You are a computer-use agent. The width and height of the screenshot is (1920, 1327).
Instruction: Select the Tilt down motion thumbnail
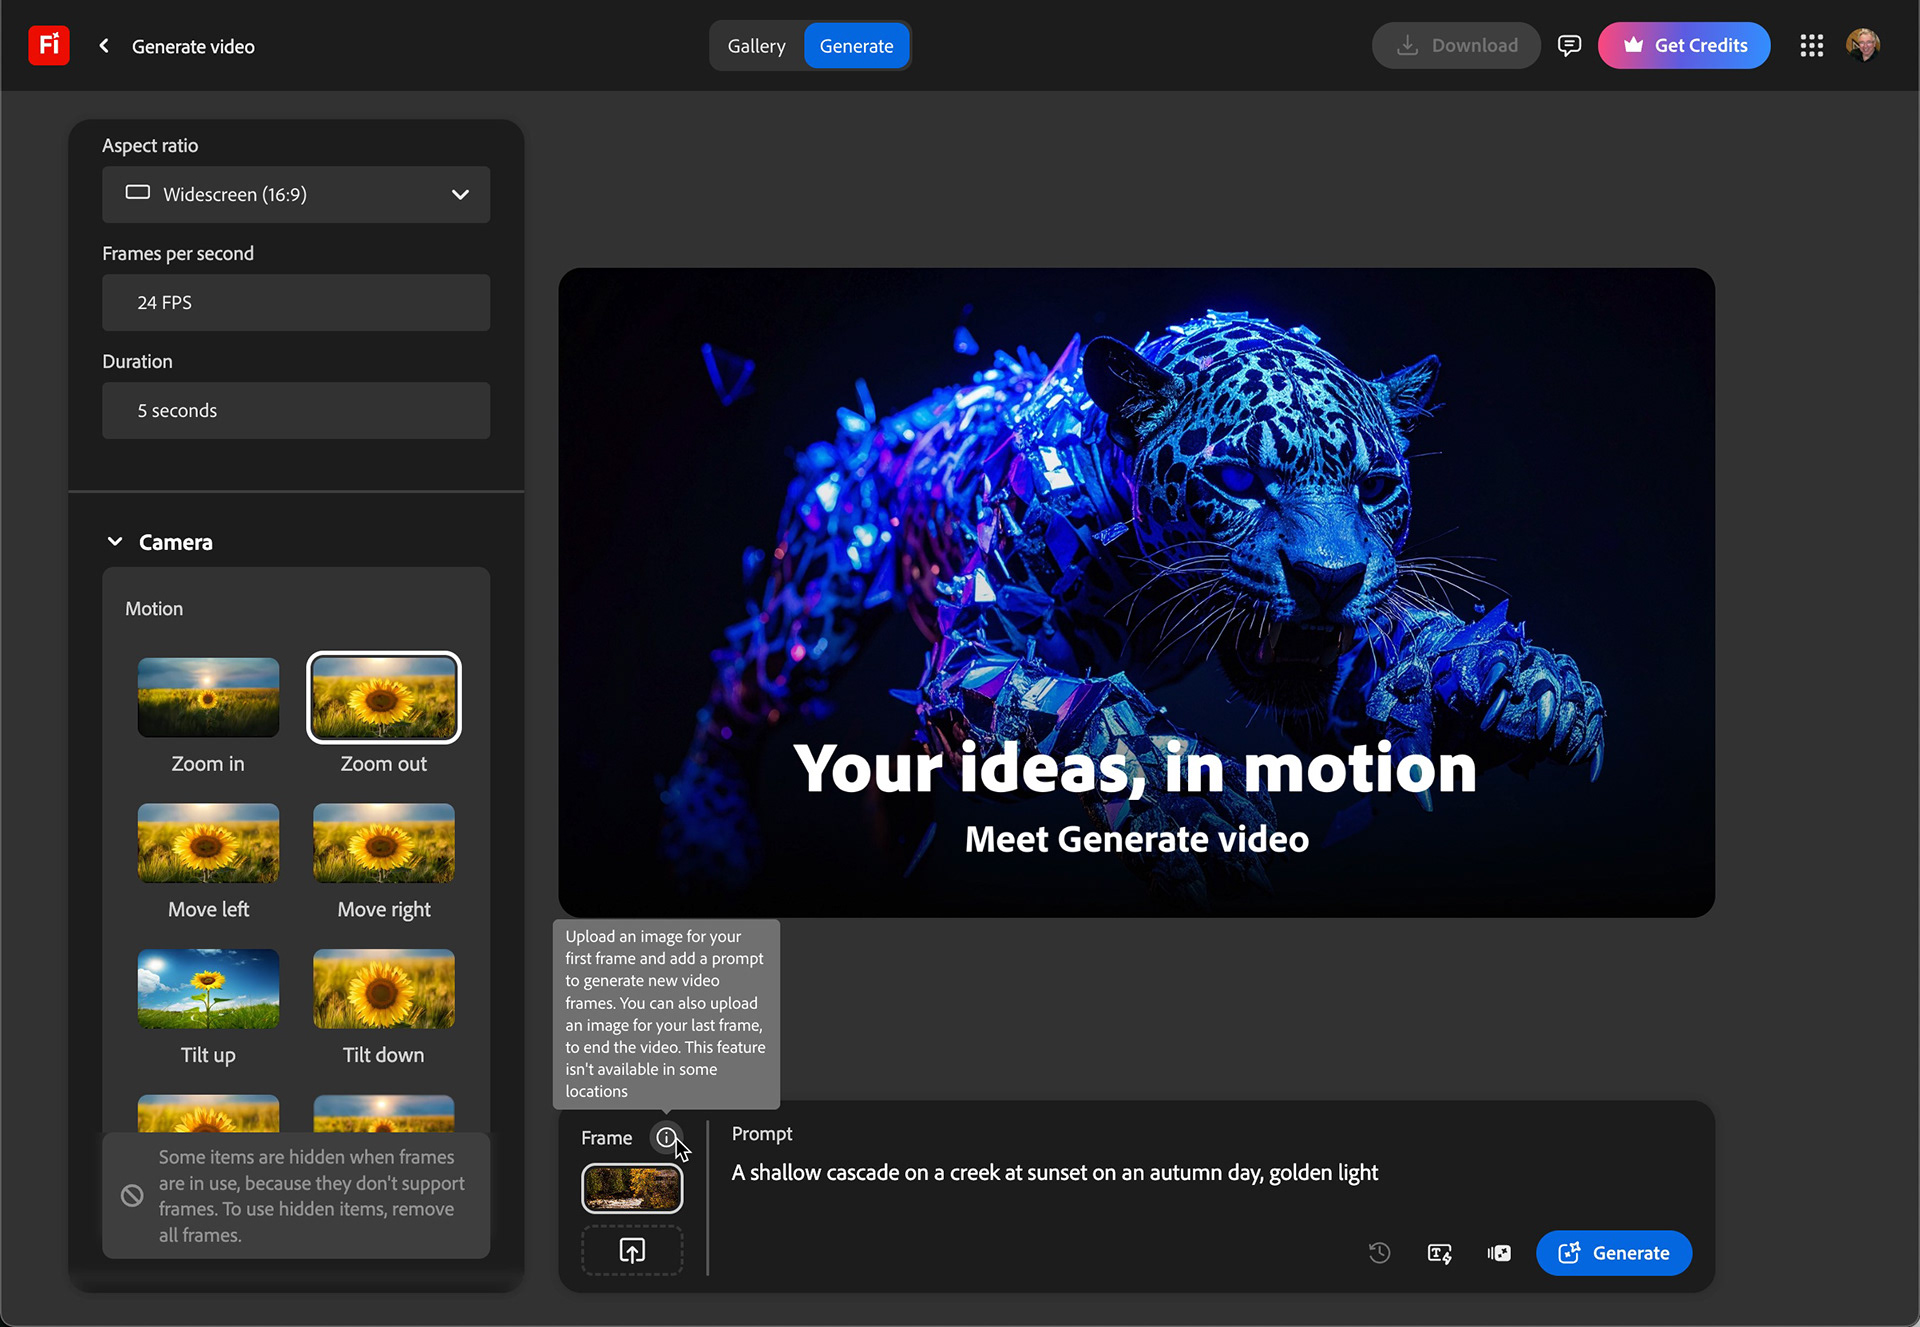click(x=384, y=989)
